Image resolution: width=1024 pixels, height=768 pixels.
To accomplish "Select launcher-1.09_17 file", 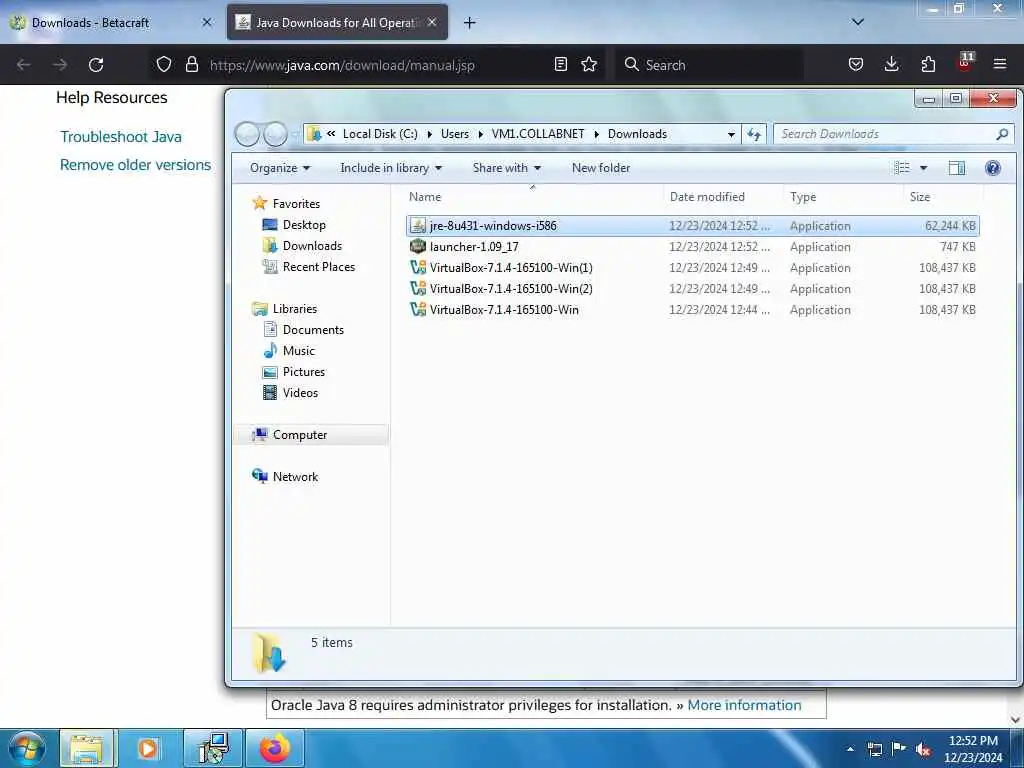I will [x=693, y=247].
